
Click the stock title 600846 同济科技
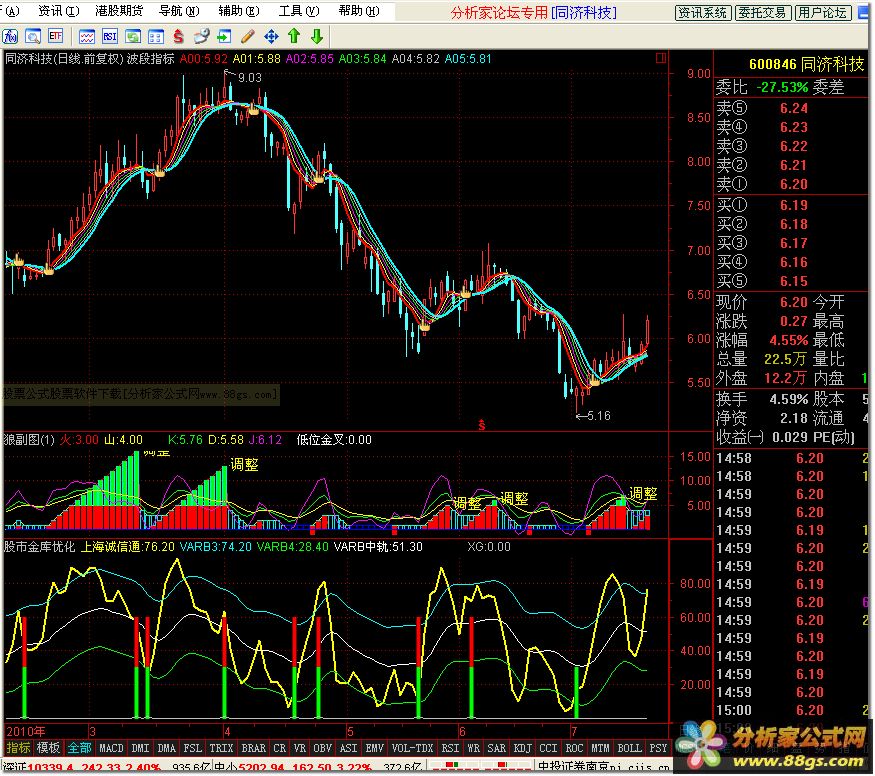tap(806, 64)
